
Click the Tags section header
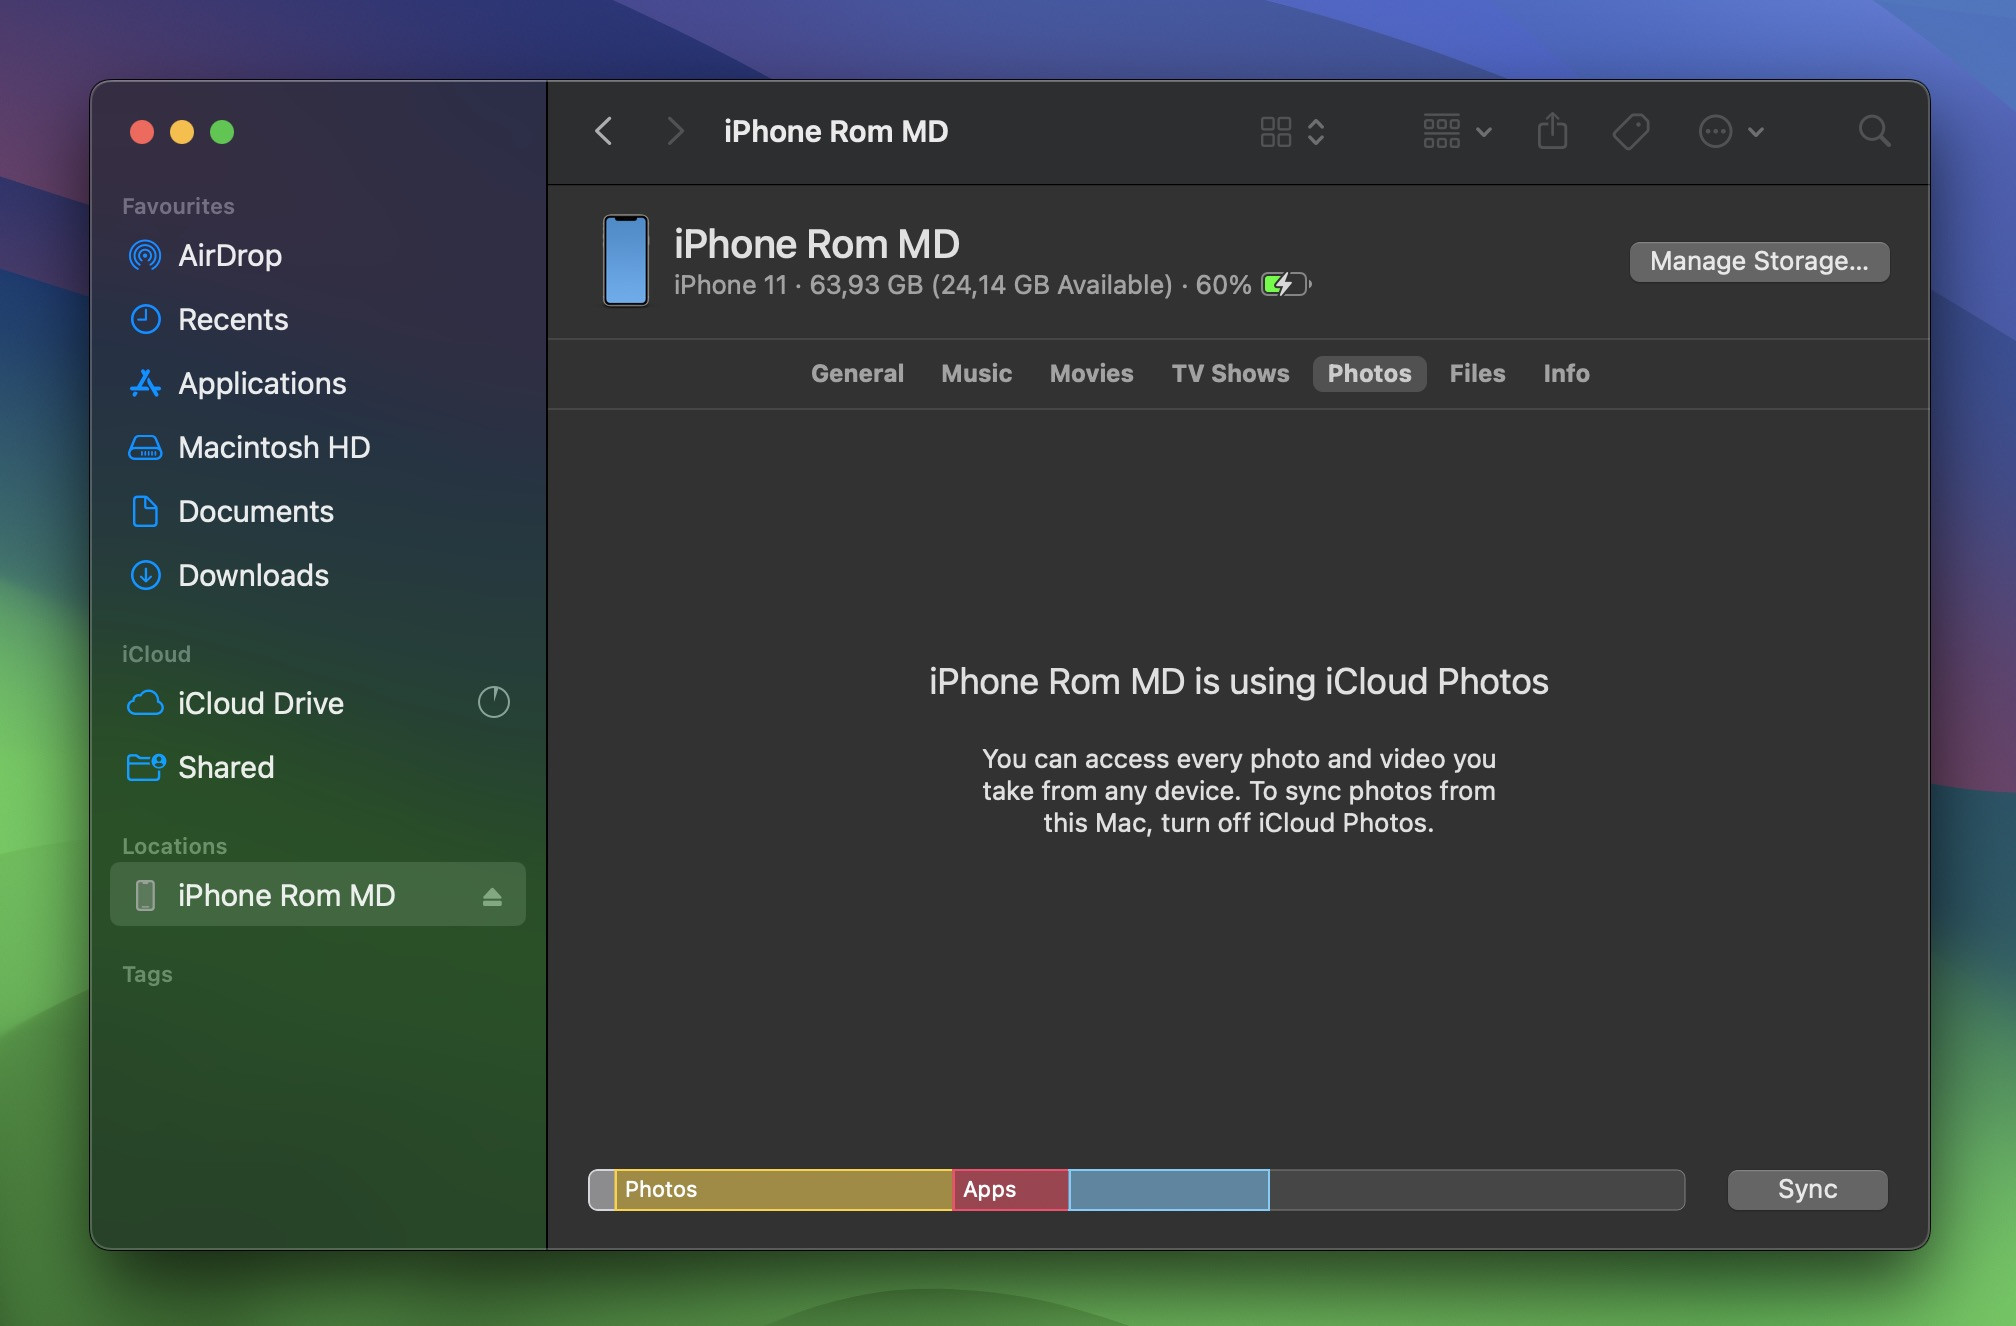point(147,974)
